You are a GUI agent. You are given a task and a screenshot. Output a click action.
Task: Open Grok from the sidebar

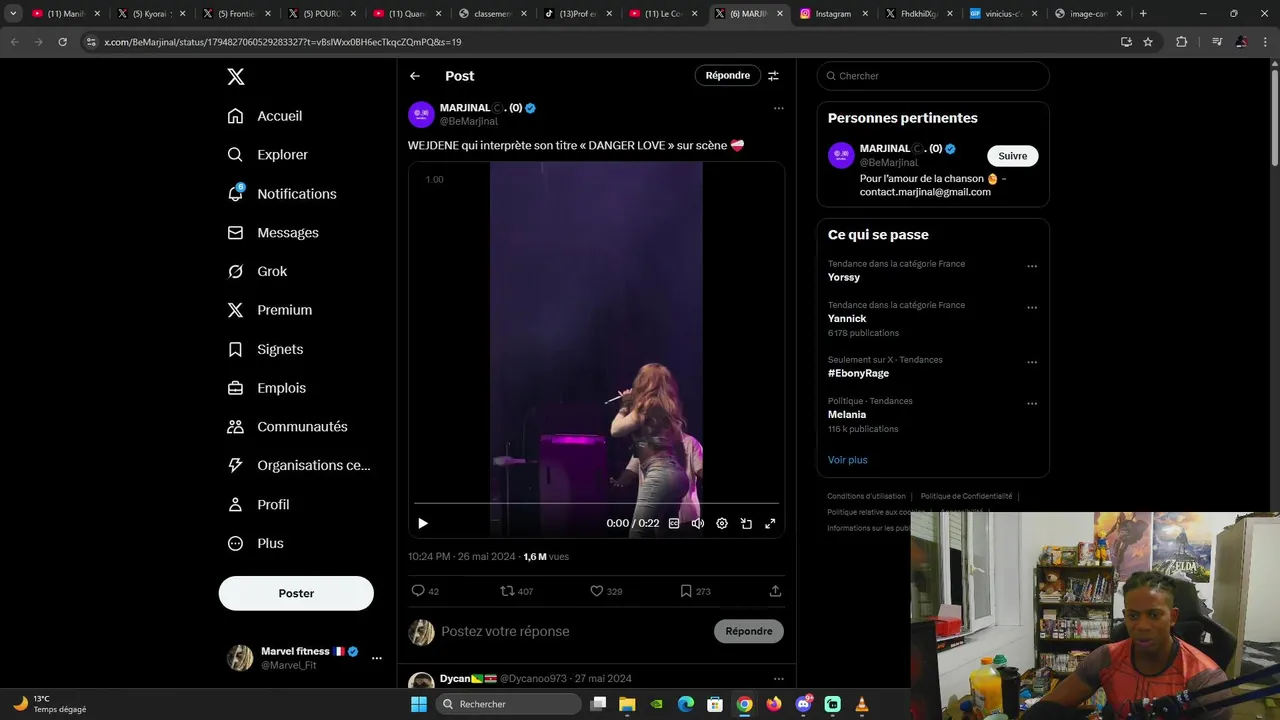point(257,272)
